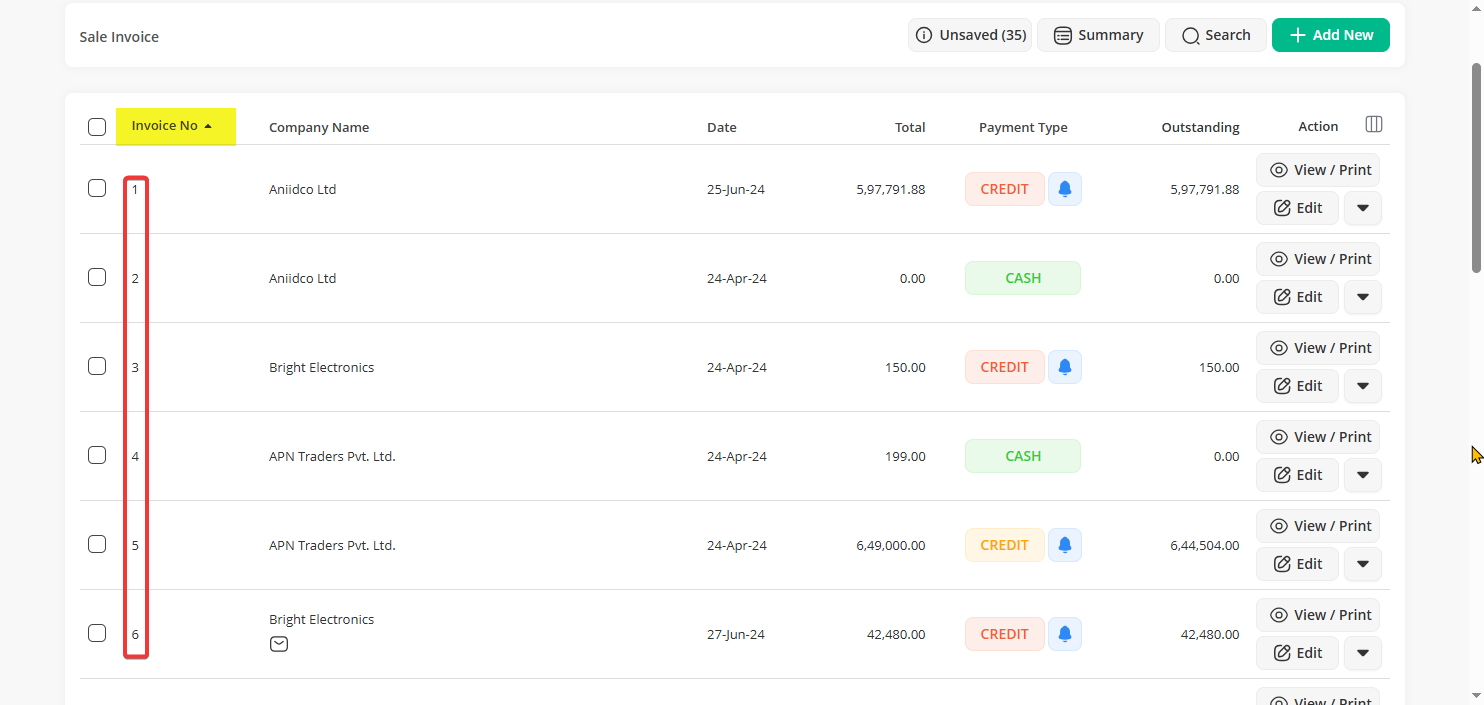Click reminder bell on Bright Electronics invoice 3
This screenshot has height=705, width=1484.
tap(1065, 367)
